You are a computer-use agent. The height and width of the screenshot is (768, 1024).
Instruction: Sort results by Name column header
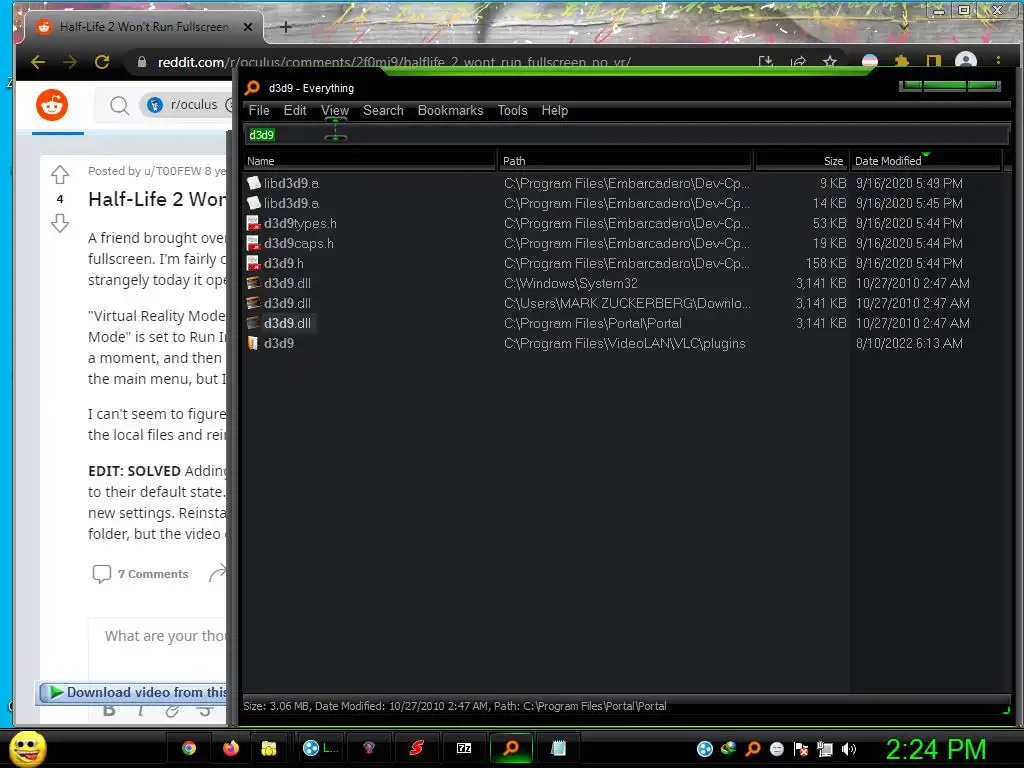point(370,161)
